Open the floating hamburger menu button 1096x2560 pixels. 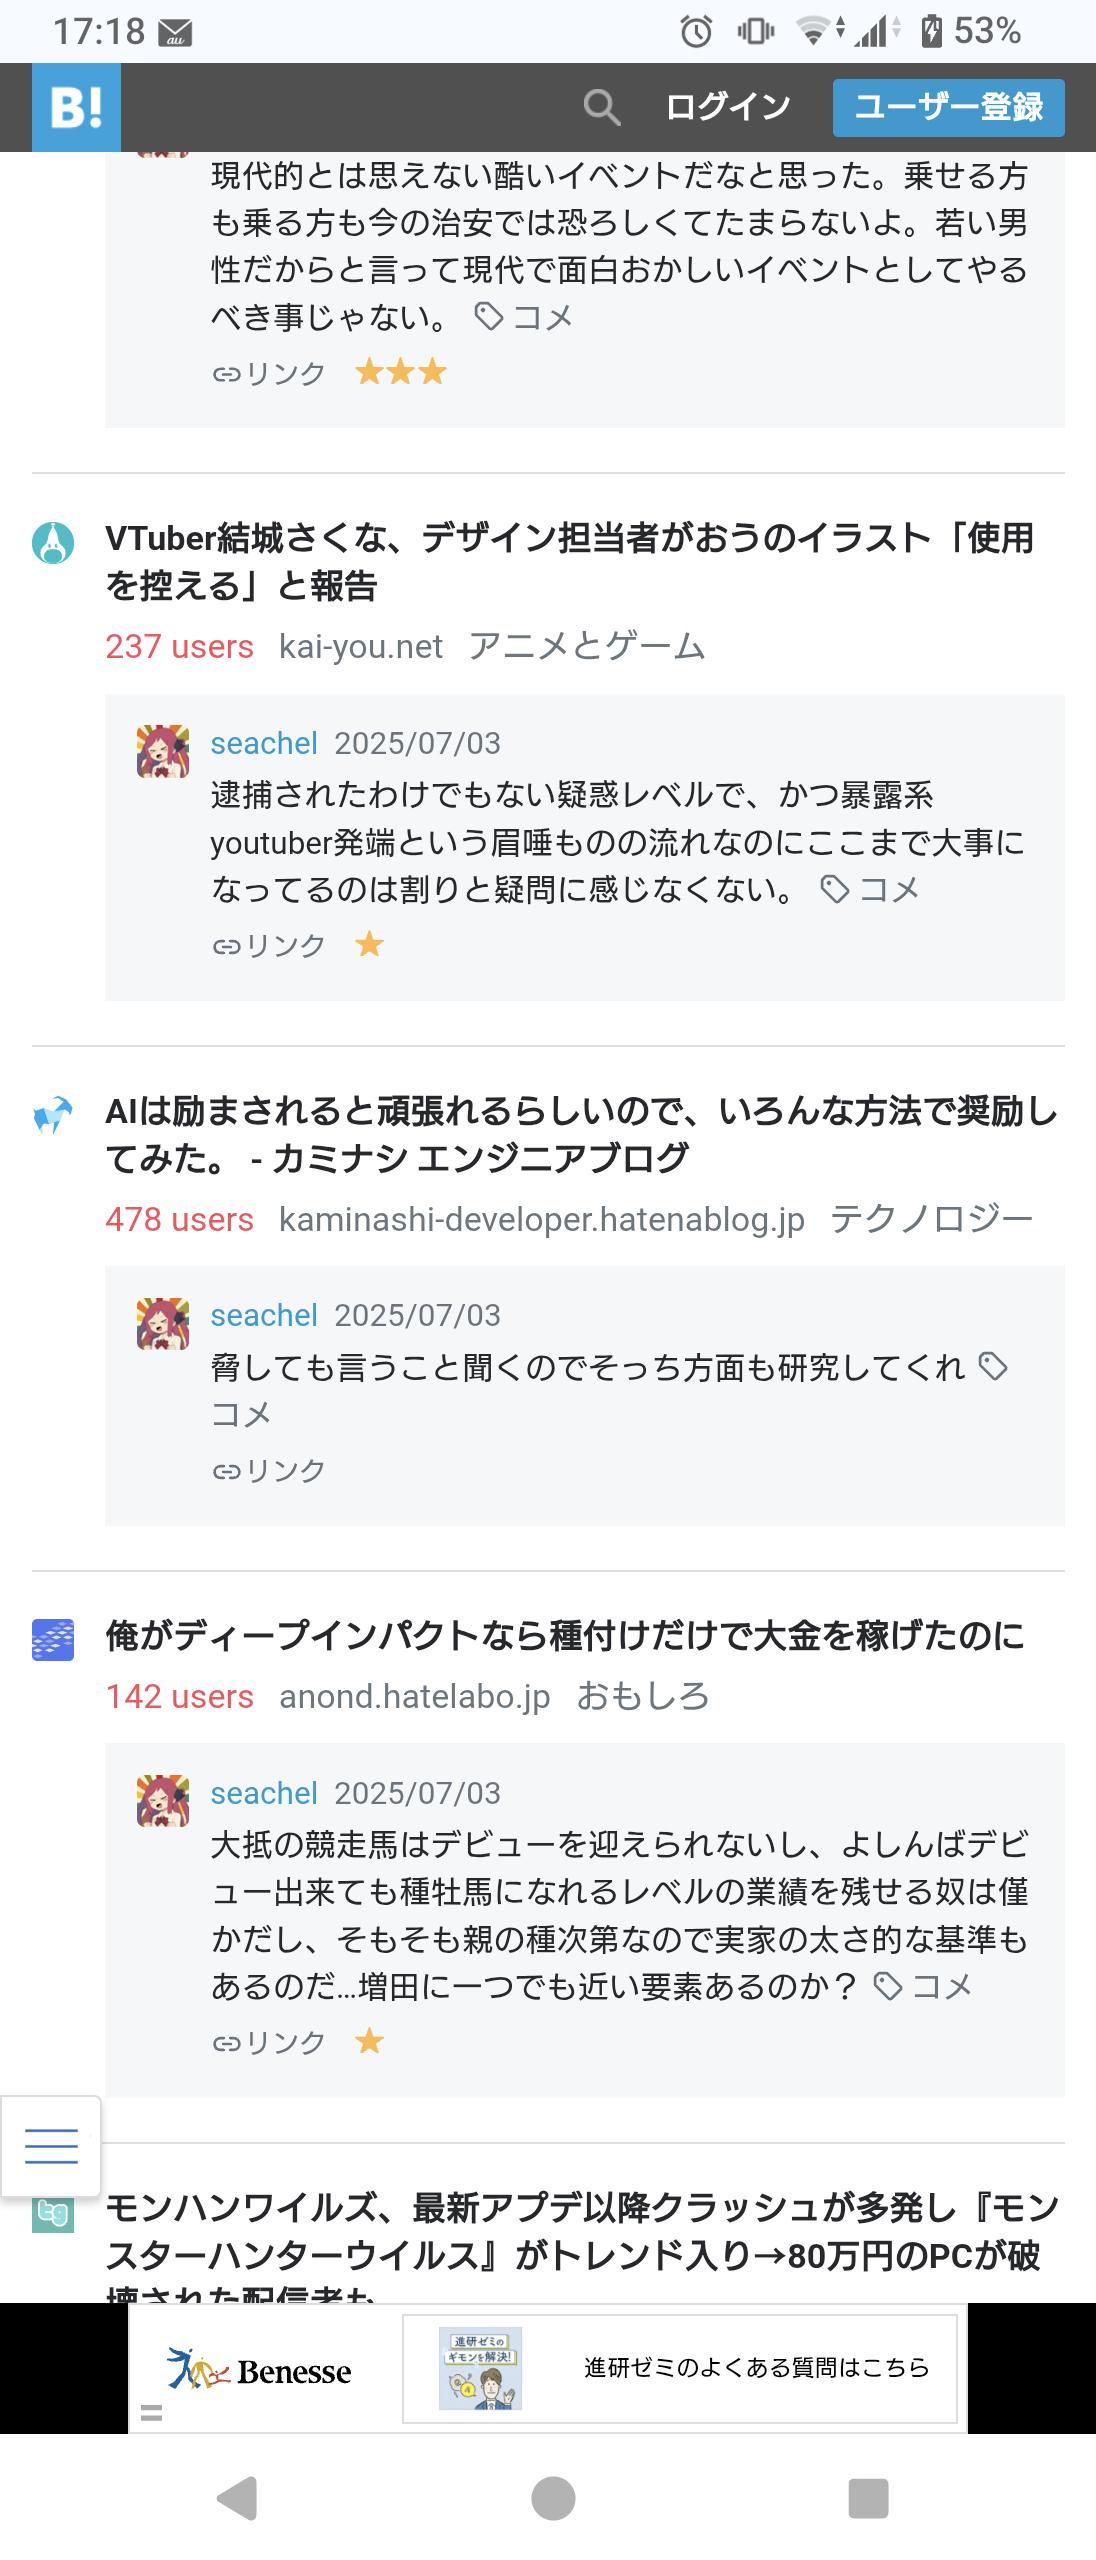[x=51, y=2146]
